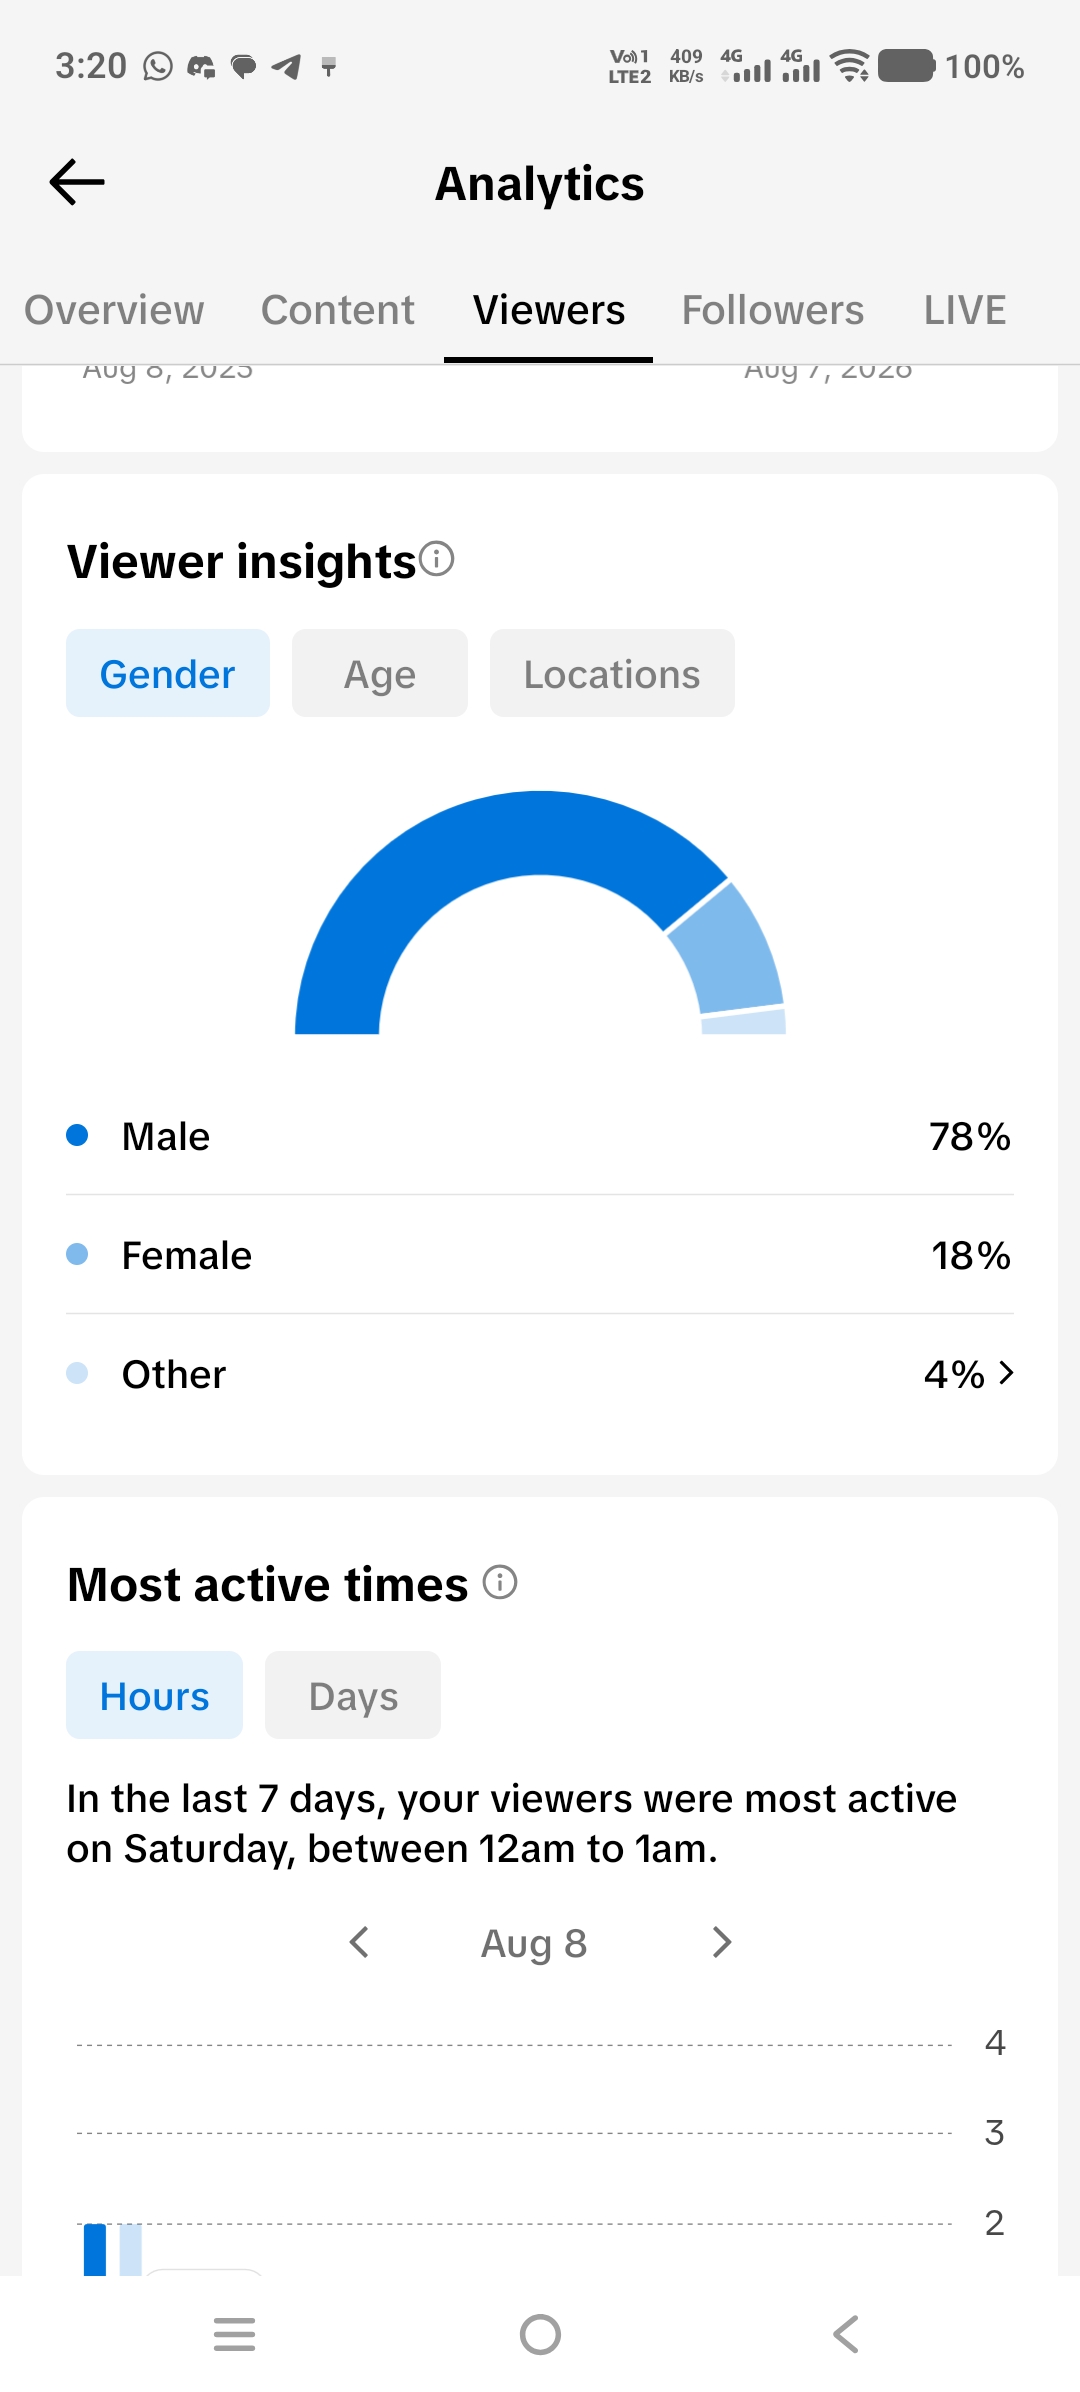Show active times by Hours
Viewport: 1080px width, 2392px height.
click(x=154, y=1695)
